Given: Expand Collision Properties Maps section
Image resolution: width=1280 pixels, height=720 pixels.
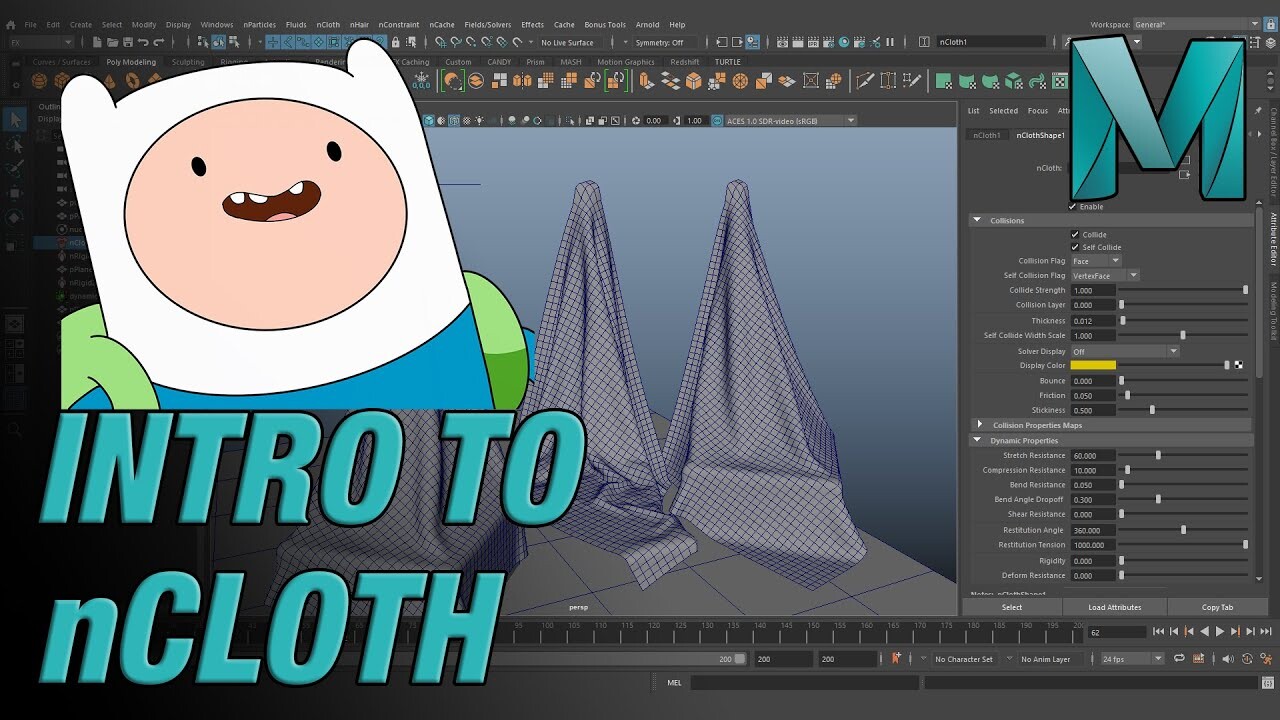Looking at the screenshot, I should 979,425.
